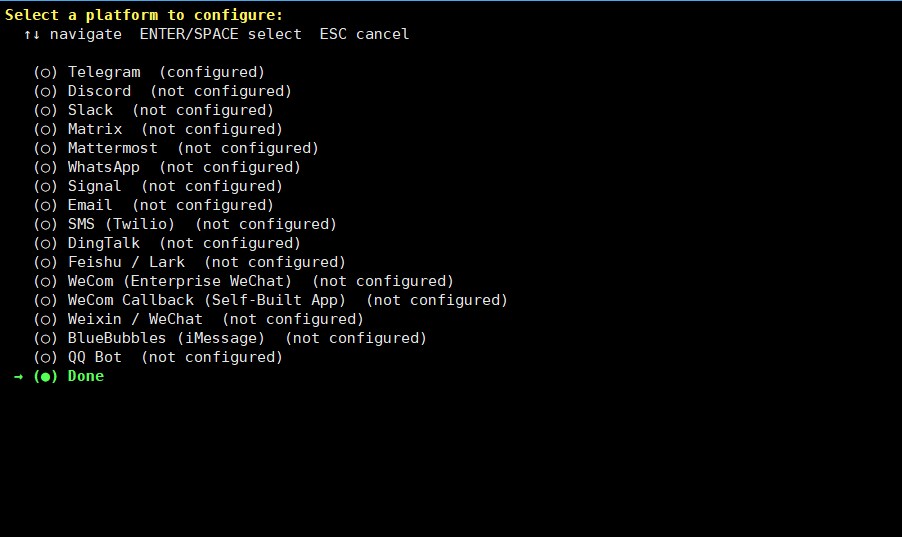Viewport: 902px width, 537px height.
Task: Select the Telegram radio button
Action: 46,72
